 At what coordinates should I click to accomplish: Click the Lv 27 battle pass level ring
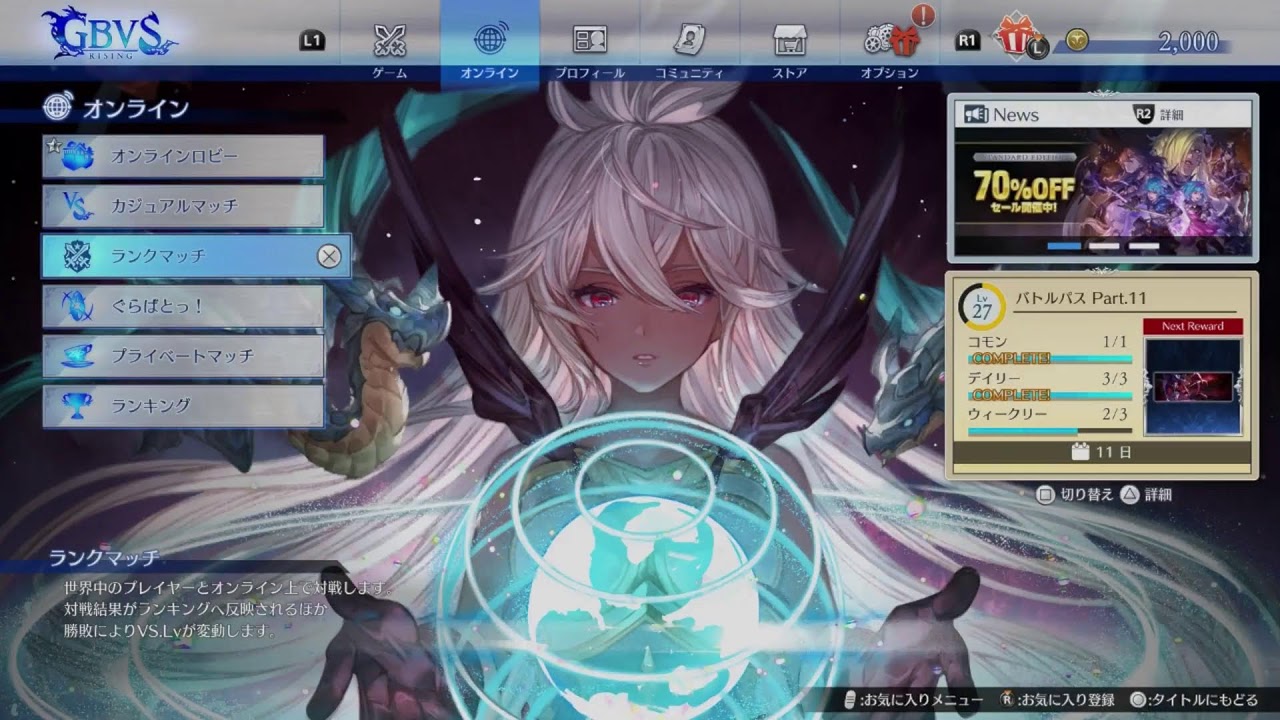point(982,308)
